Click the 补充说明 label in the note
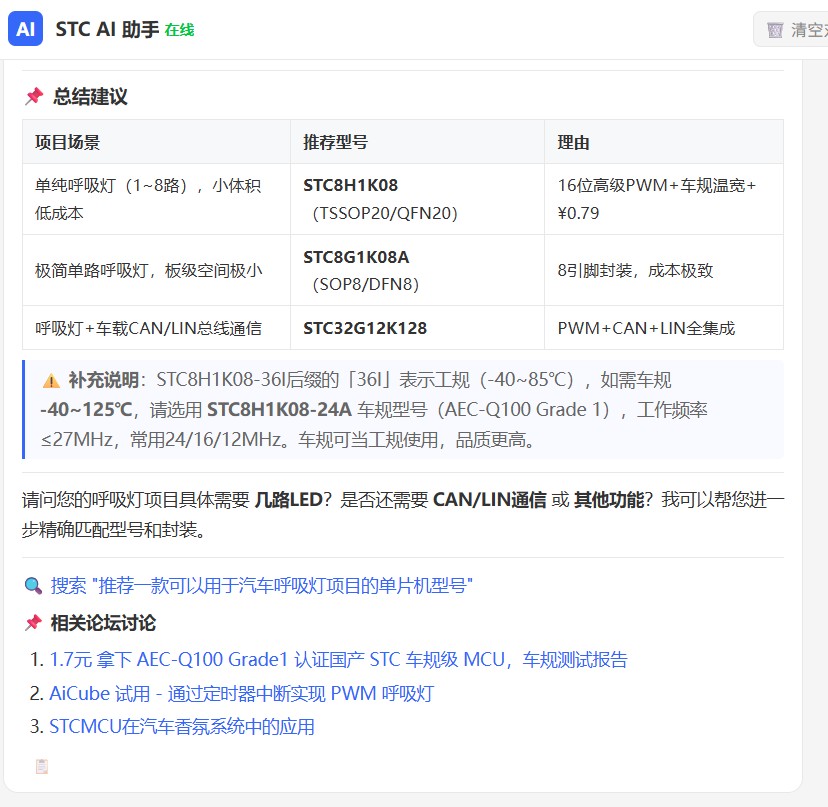Viewport: 828px width, 807px height. click(103, 380)
